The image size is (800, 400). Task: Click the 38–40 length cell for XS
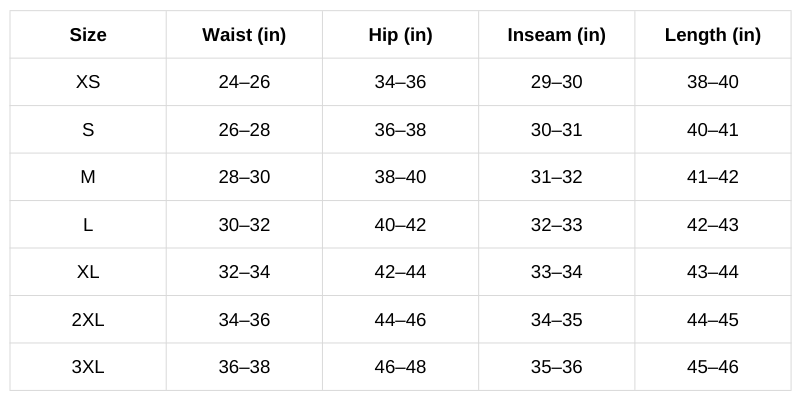point(712,82)
